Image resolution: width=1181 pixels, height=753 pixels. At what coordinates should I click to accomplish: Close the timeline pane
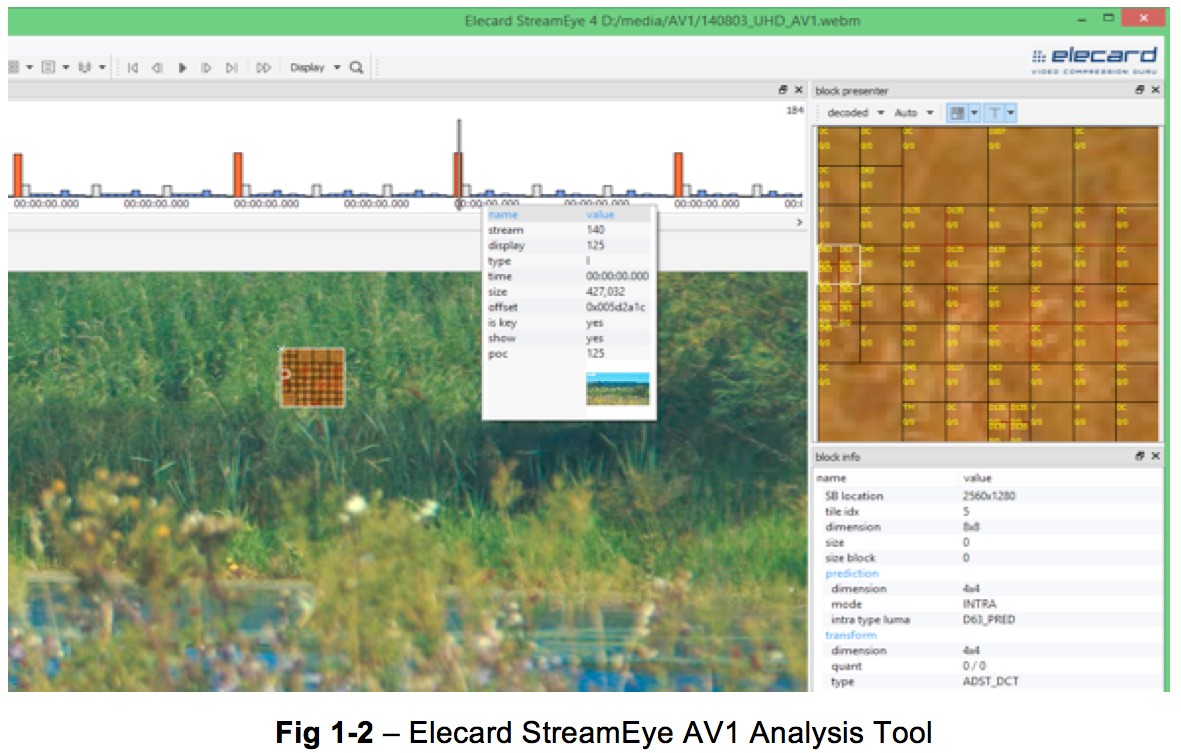pos(797,89)
